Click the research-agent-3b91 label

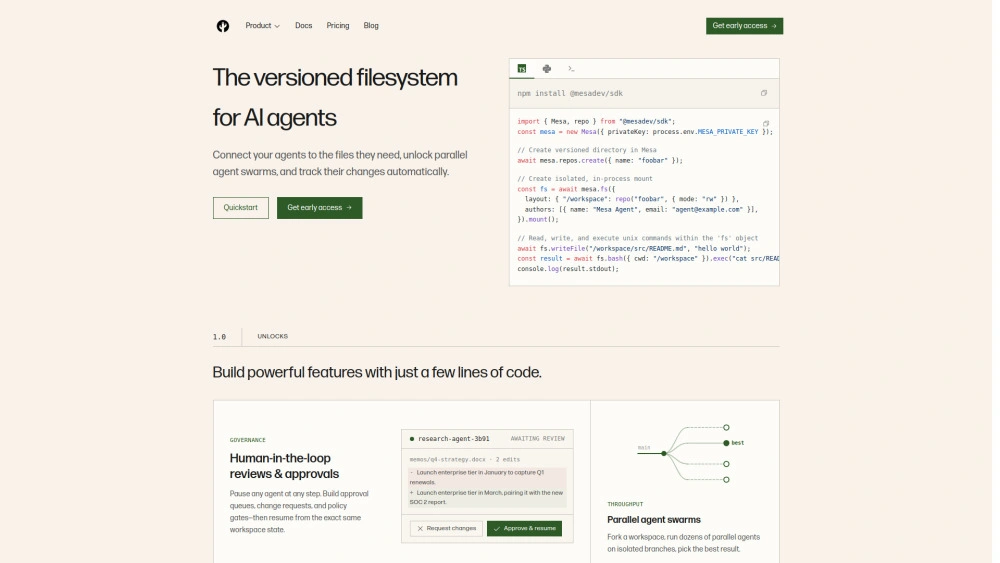coord(453,439)
